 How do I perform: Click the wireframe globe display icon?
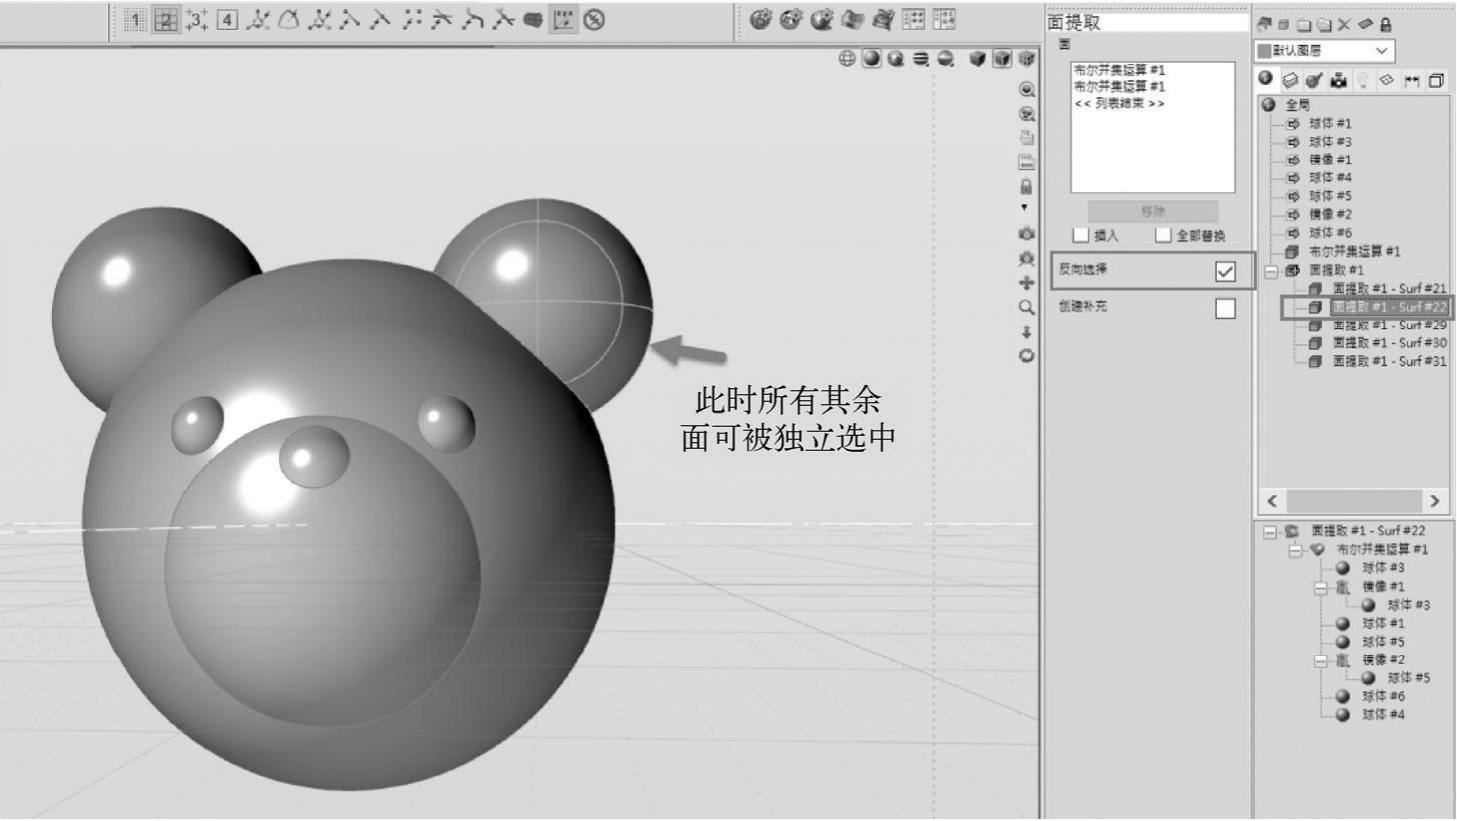(x=847, y=59)
